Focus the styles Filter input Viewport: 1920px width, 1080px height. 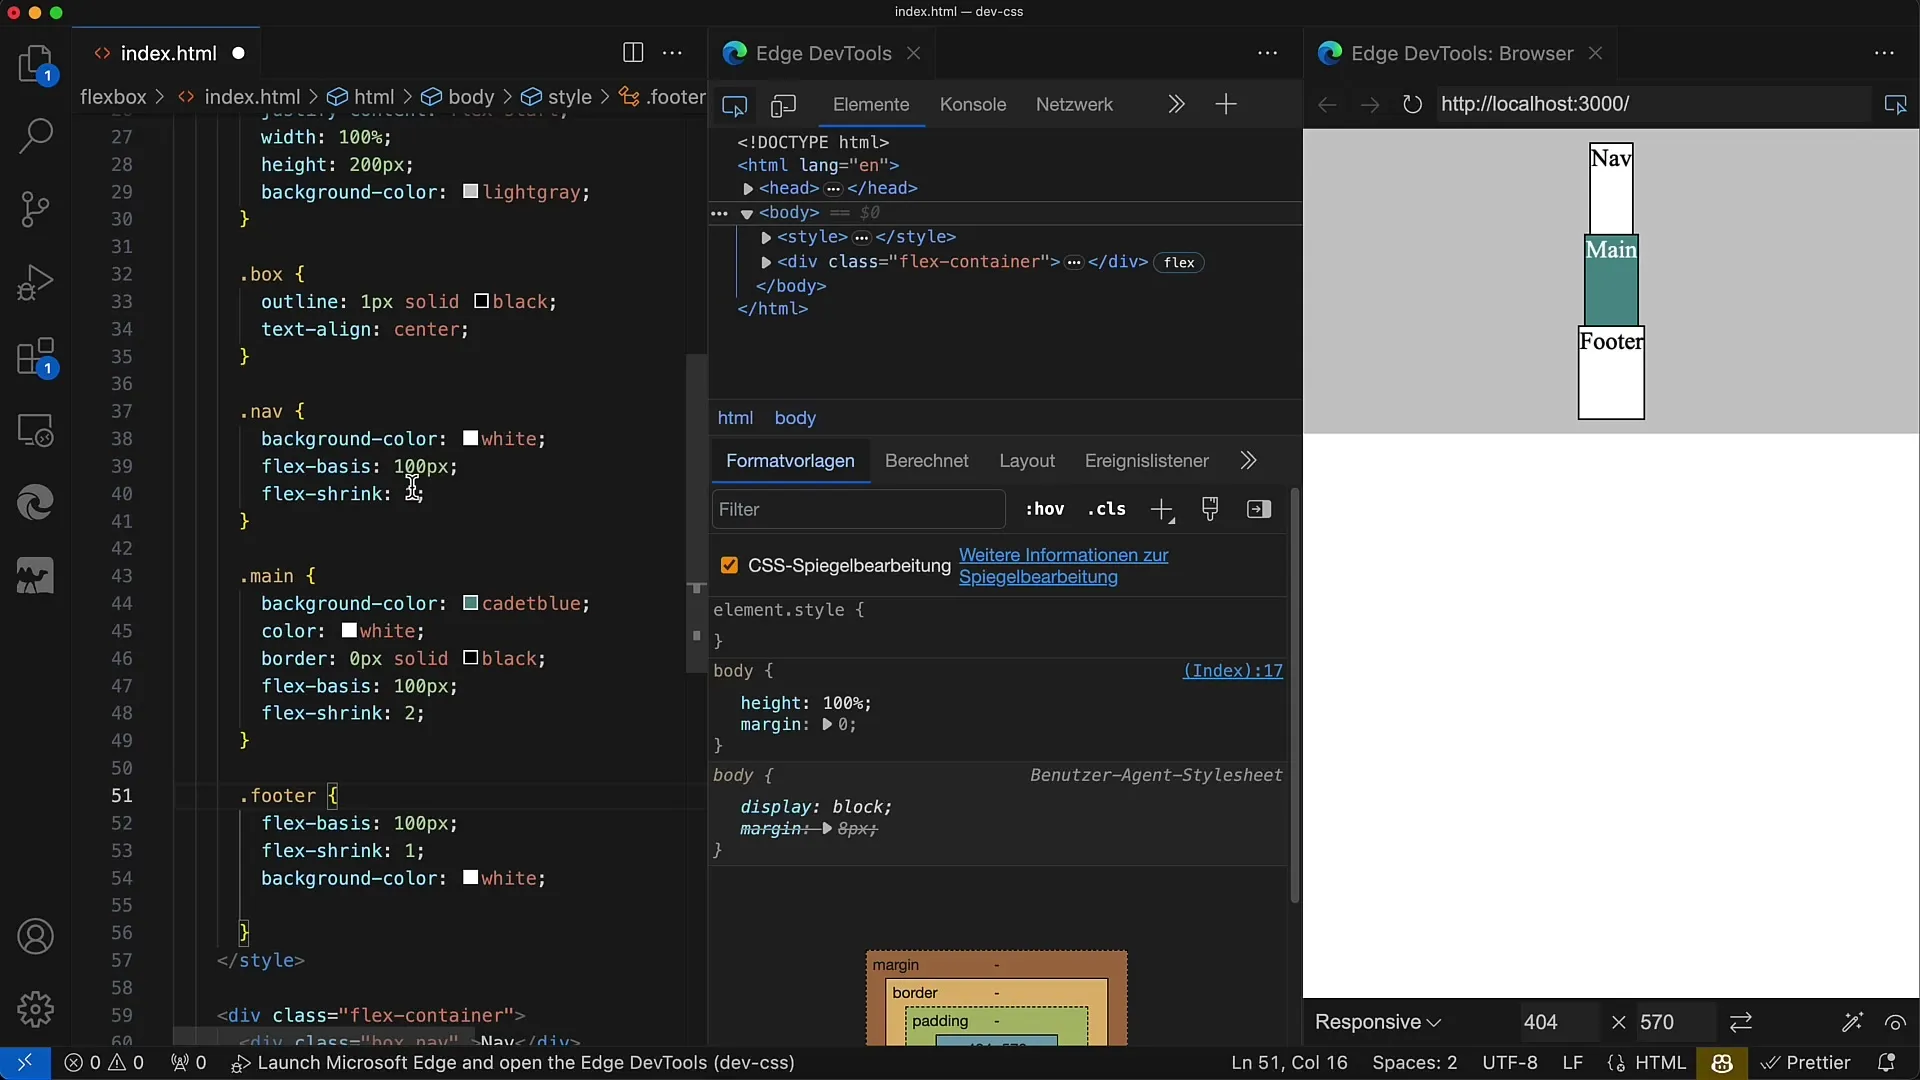858,510
